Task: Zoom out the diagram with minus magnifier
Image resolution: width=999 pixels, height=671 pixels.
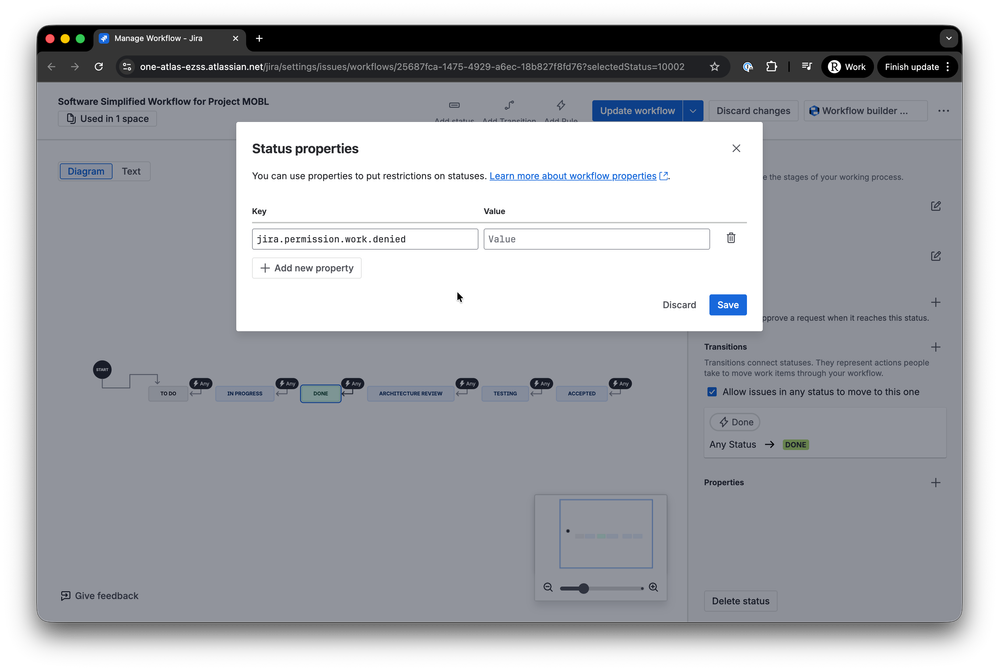Action: pyautogui.click(x=548, y=588)
